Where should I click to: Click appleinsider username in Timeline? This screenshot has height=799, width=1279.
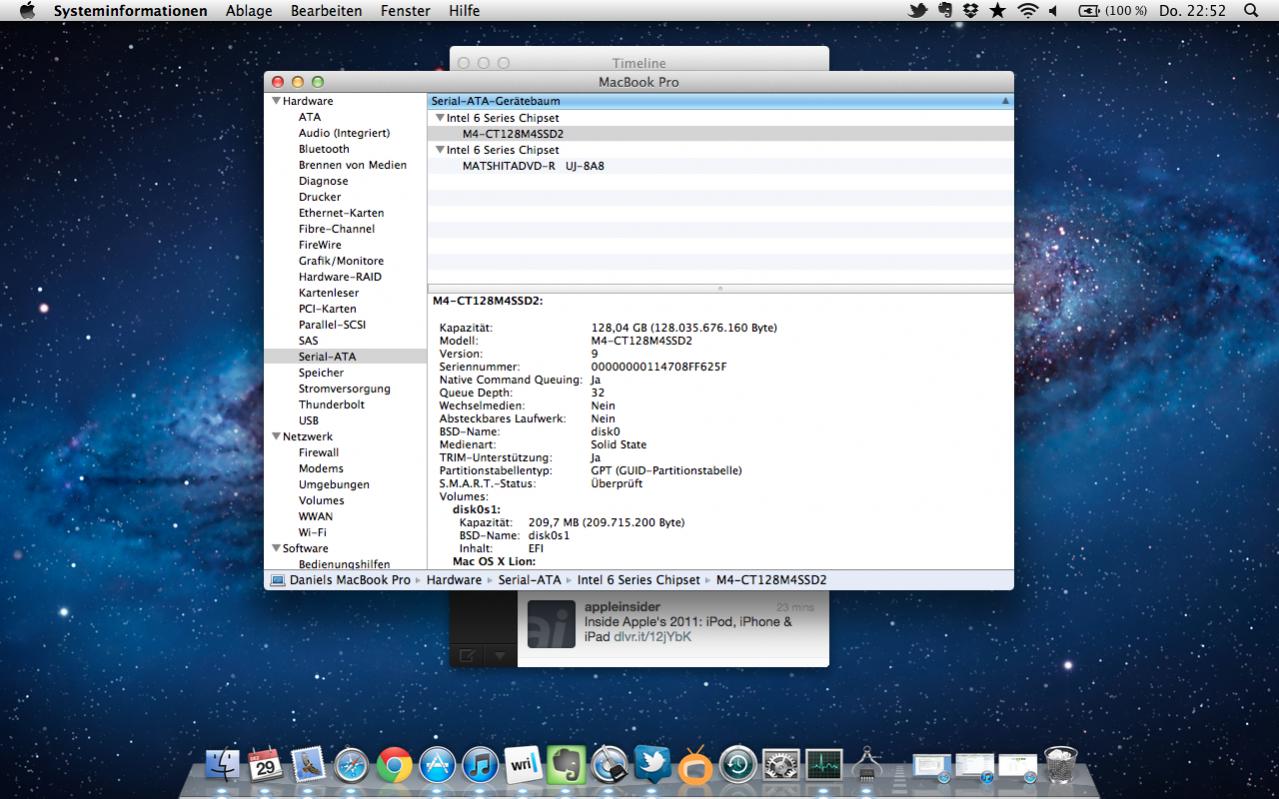coord(622,607)
